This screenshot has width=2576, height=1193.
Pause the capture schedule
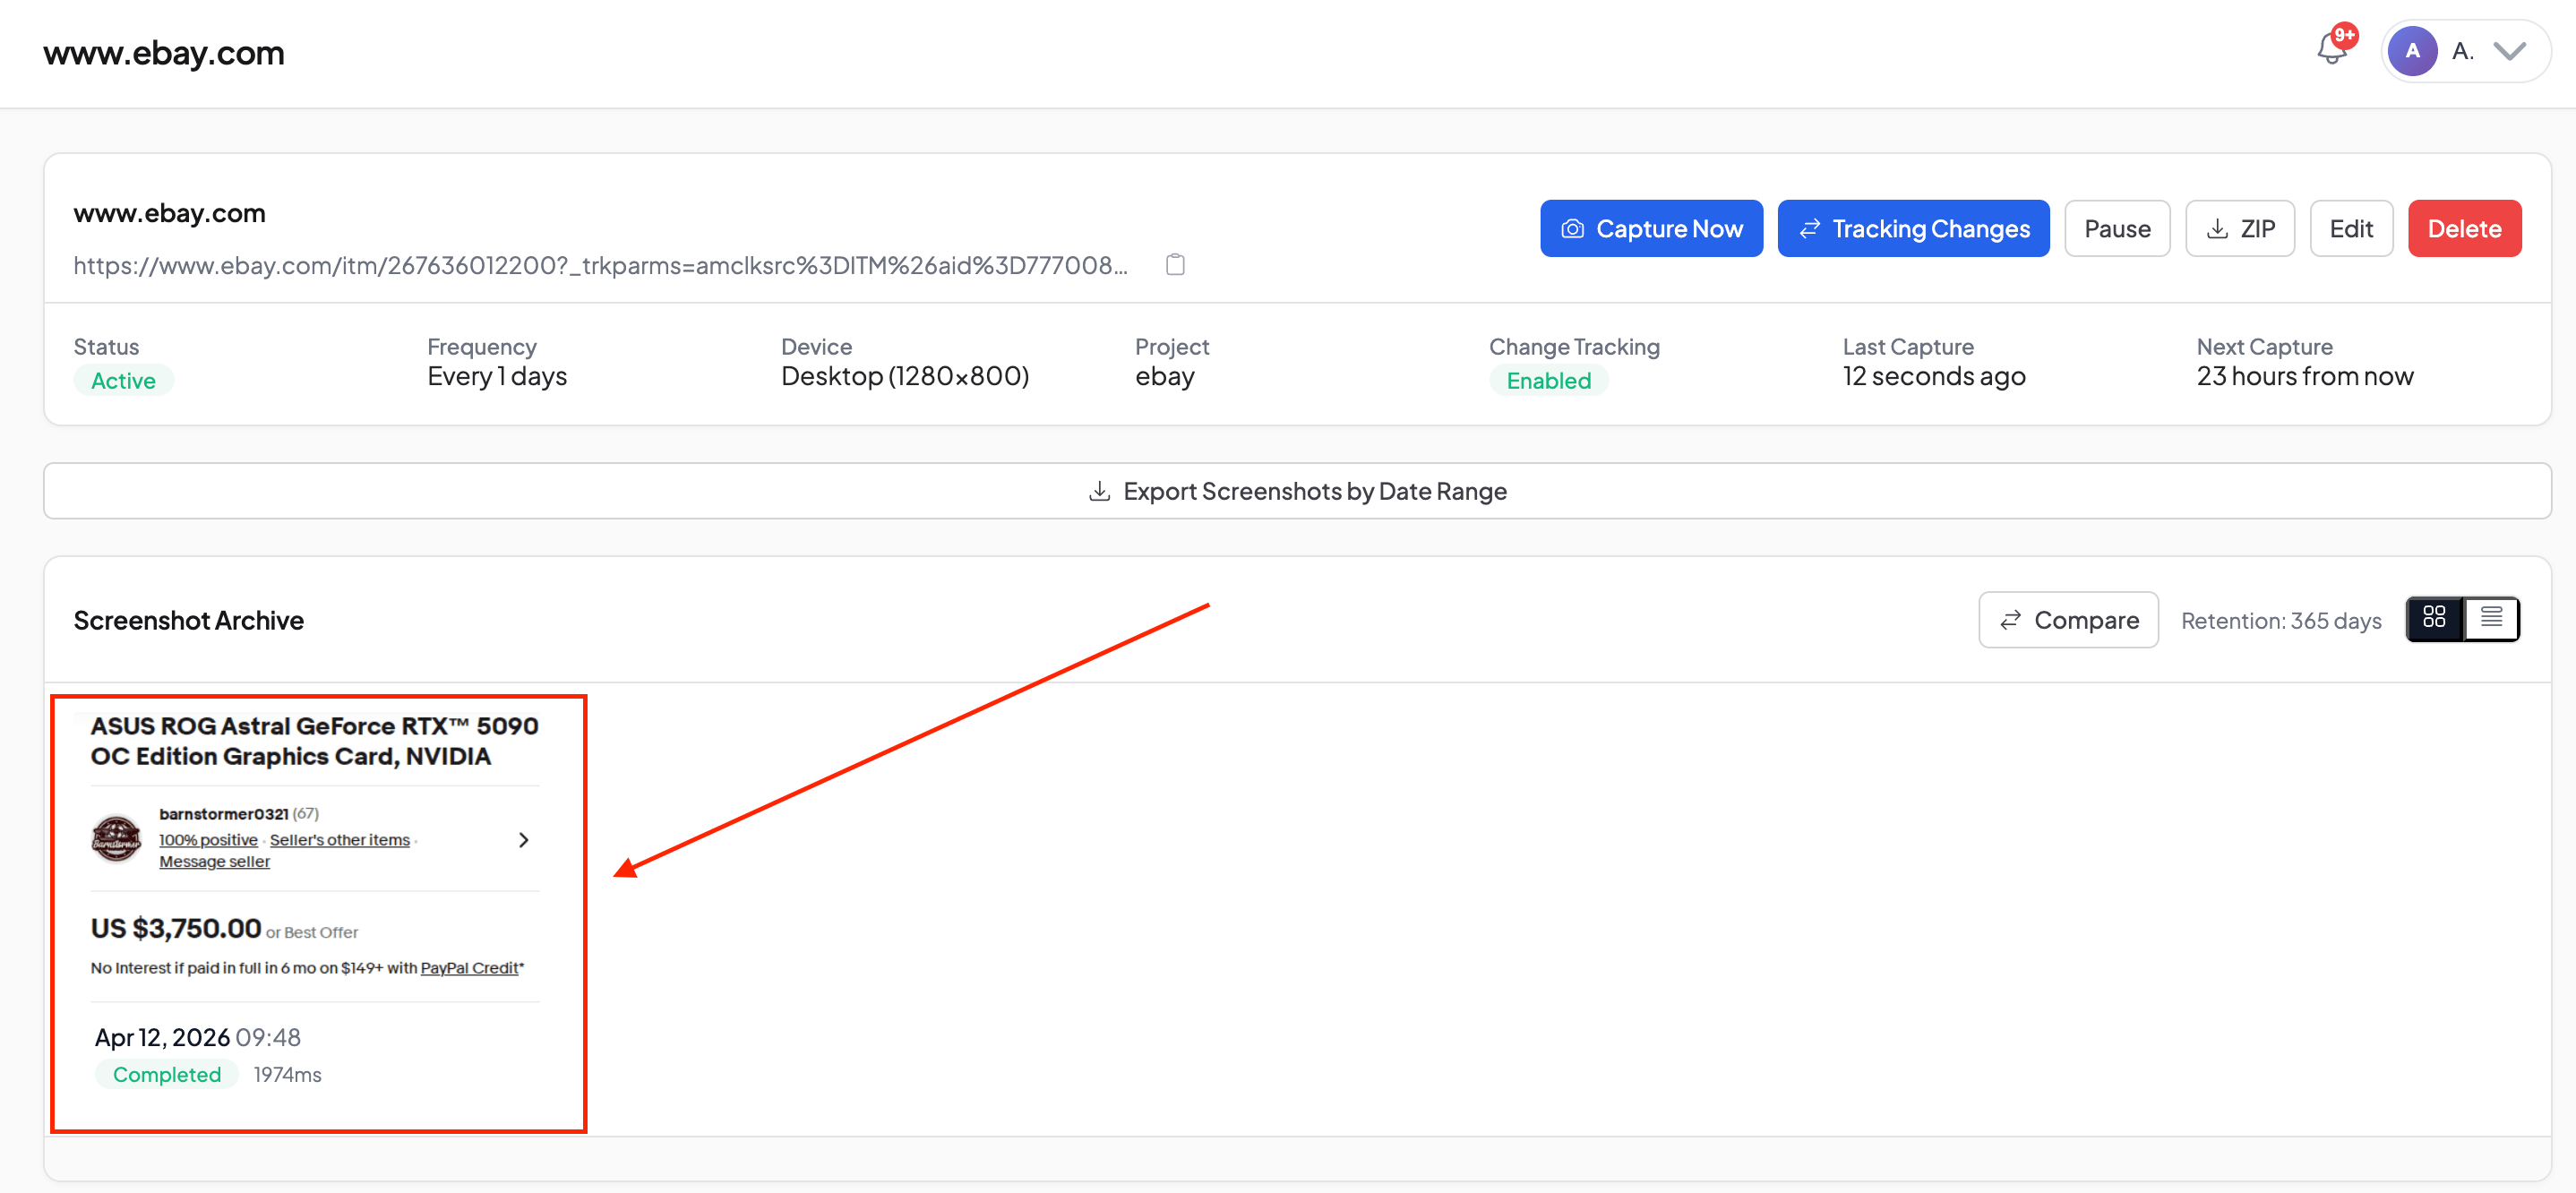2117,229
